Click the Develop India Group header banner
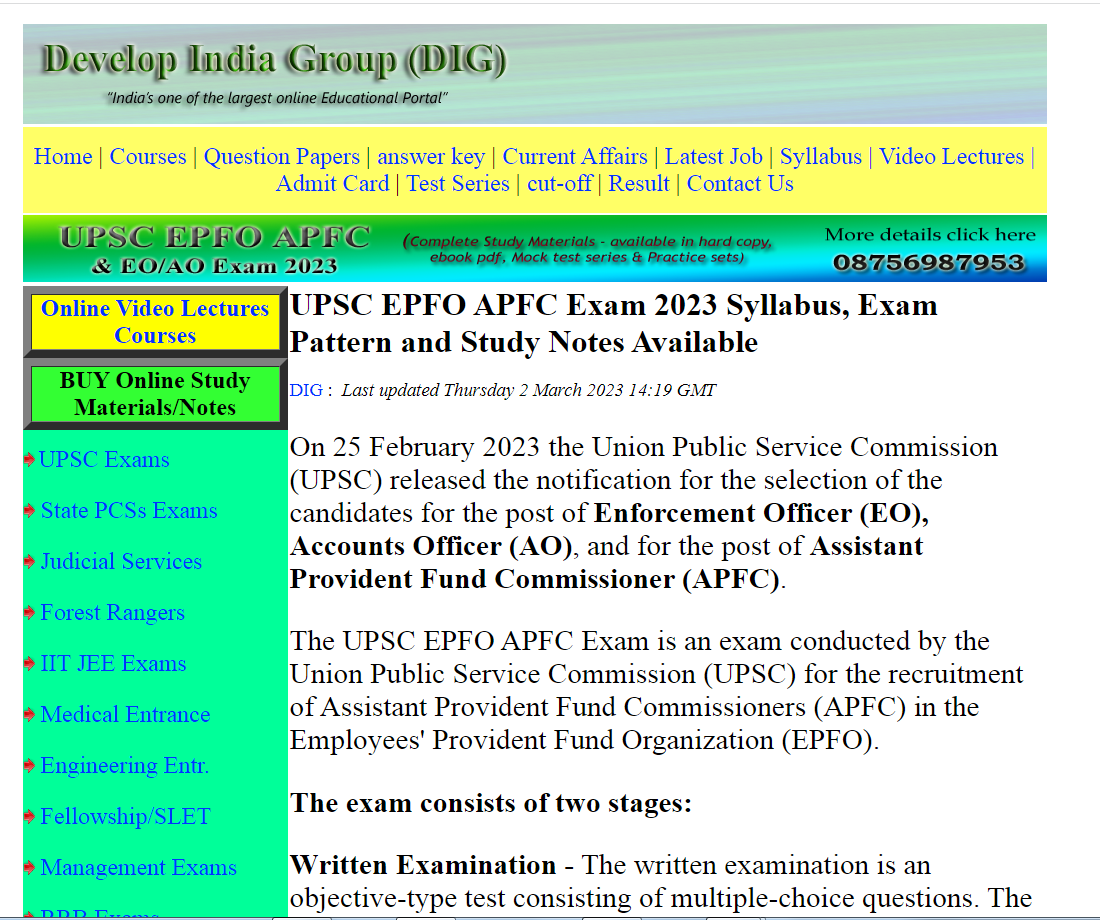The width and height of the screenshot is (1100, 920). click(x=535, y=74)
